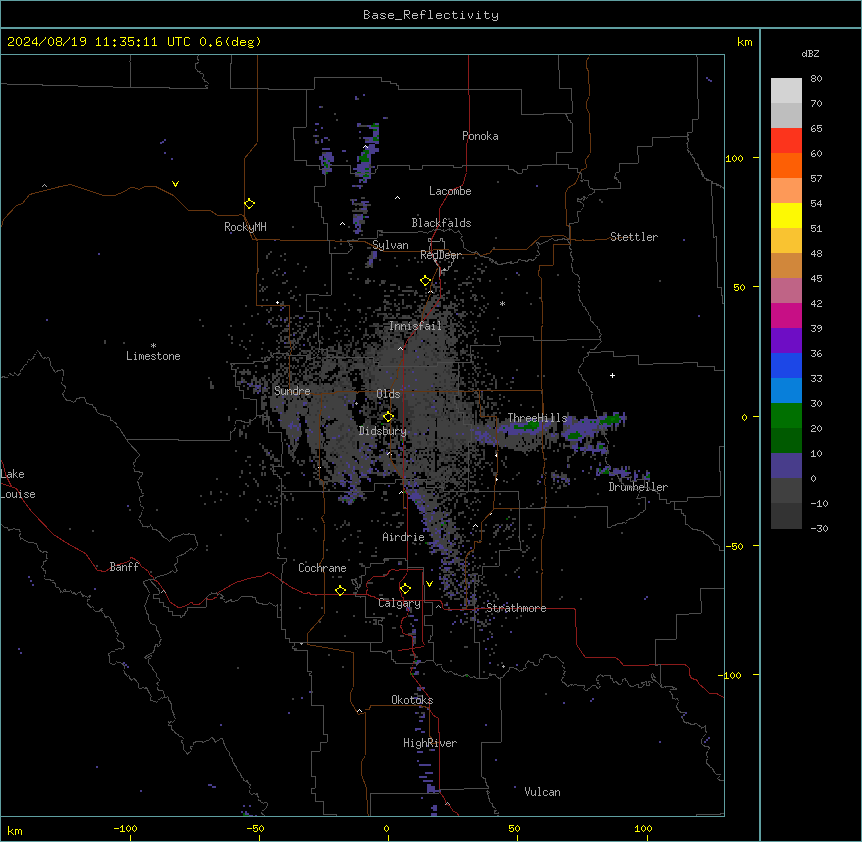Pick the red 60-65 dBZ legend swatch
The width and height of the screenshot is (862, 842).
(x=786, y=141)
